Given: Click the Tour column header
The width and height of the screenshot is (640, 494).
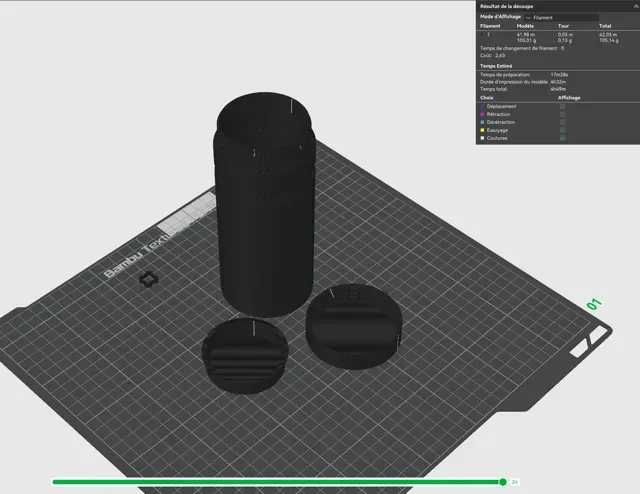Looking at the screenshot, I should pos(563,26).
